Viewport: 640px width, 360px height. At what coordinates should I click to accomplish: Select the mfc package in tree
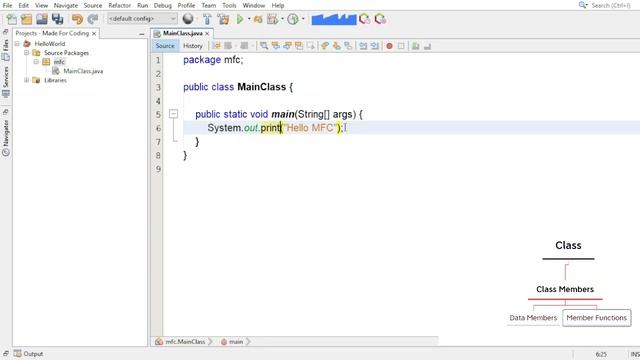59,62
